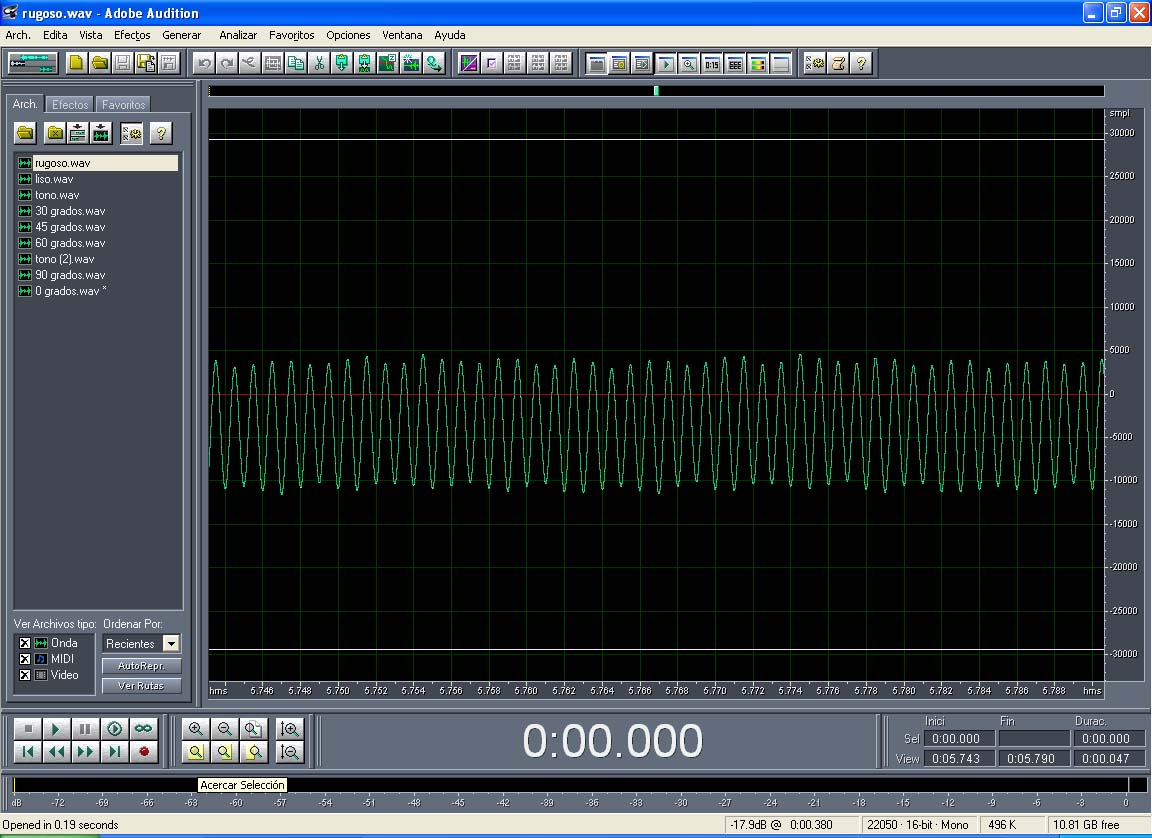This screenshot has height=838, width=1152.
Task: Click the Sel Inici time field
Action: click(x=959, y=739)
